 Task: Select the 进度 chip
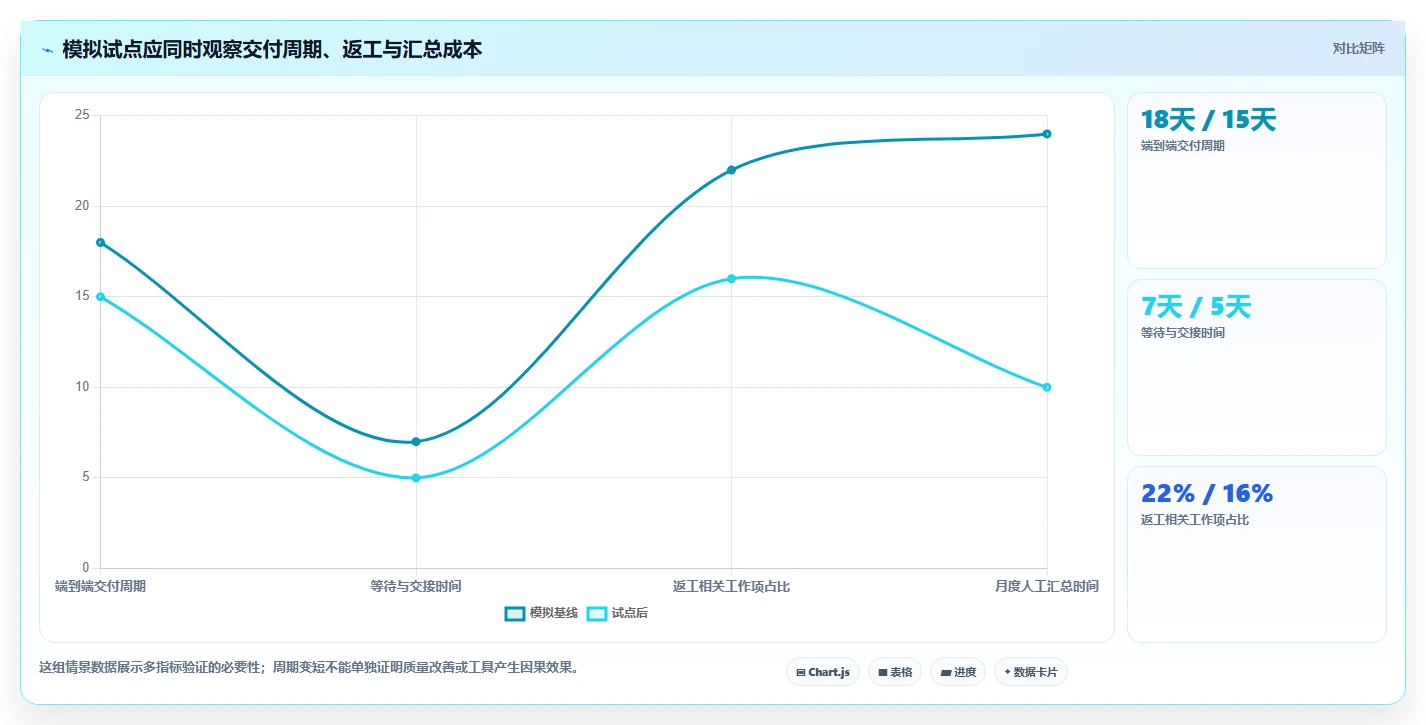[958, 672]
